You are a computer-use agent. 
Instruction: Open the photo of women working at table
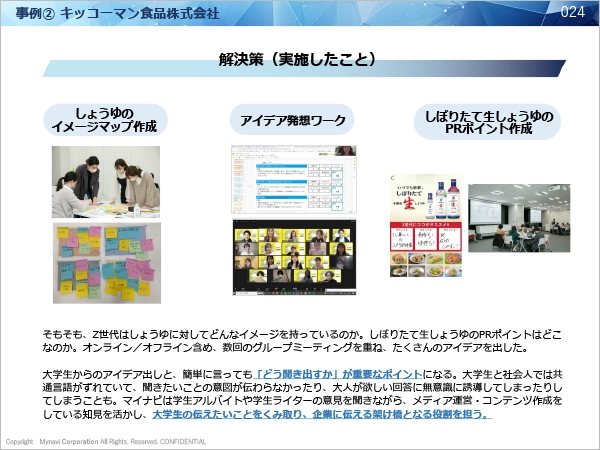click(x=106, y=182)
